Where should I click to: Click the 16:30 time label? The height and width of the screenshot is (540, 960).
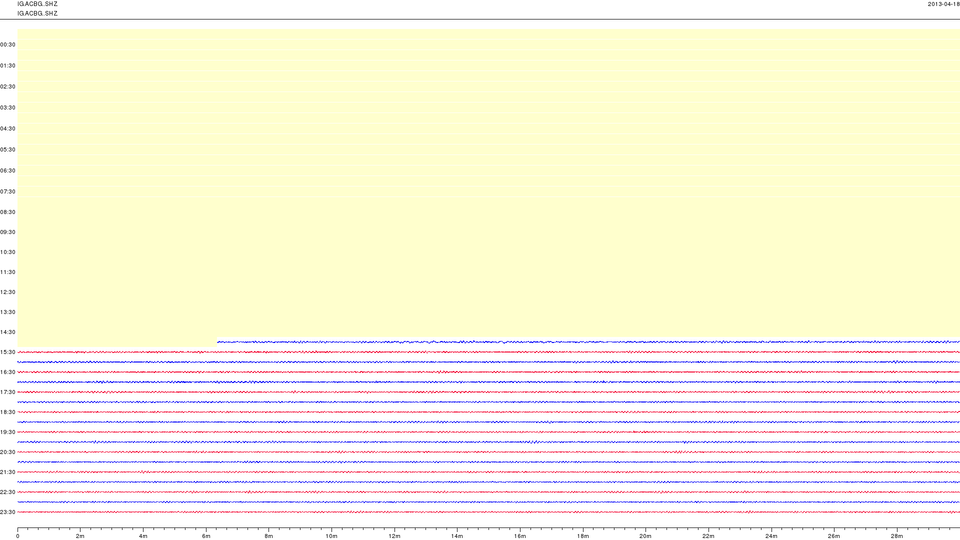[x=8, y=372]
